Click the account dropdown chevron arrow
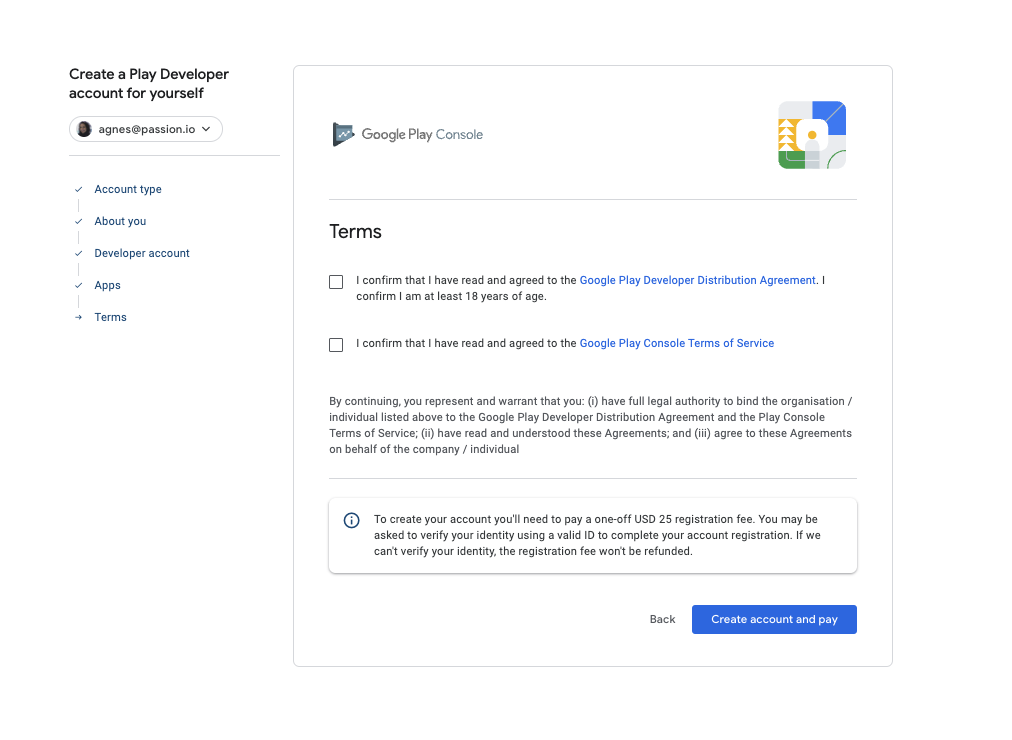Image resolution: width=1012 pixels, height=740 pixels. pos(206,129)
